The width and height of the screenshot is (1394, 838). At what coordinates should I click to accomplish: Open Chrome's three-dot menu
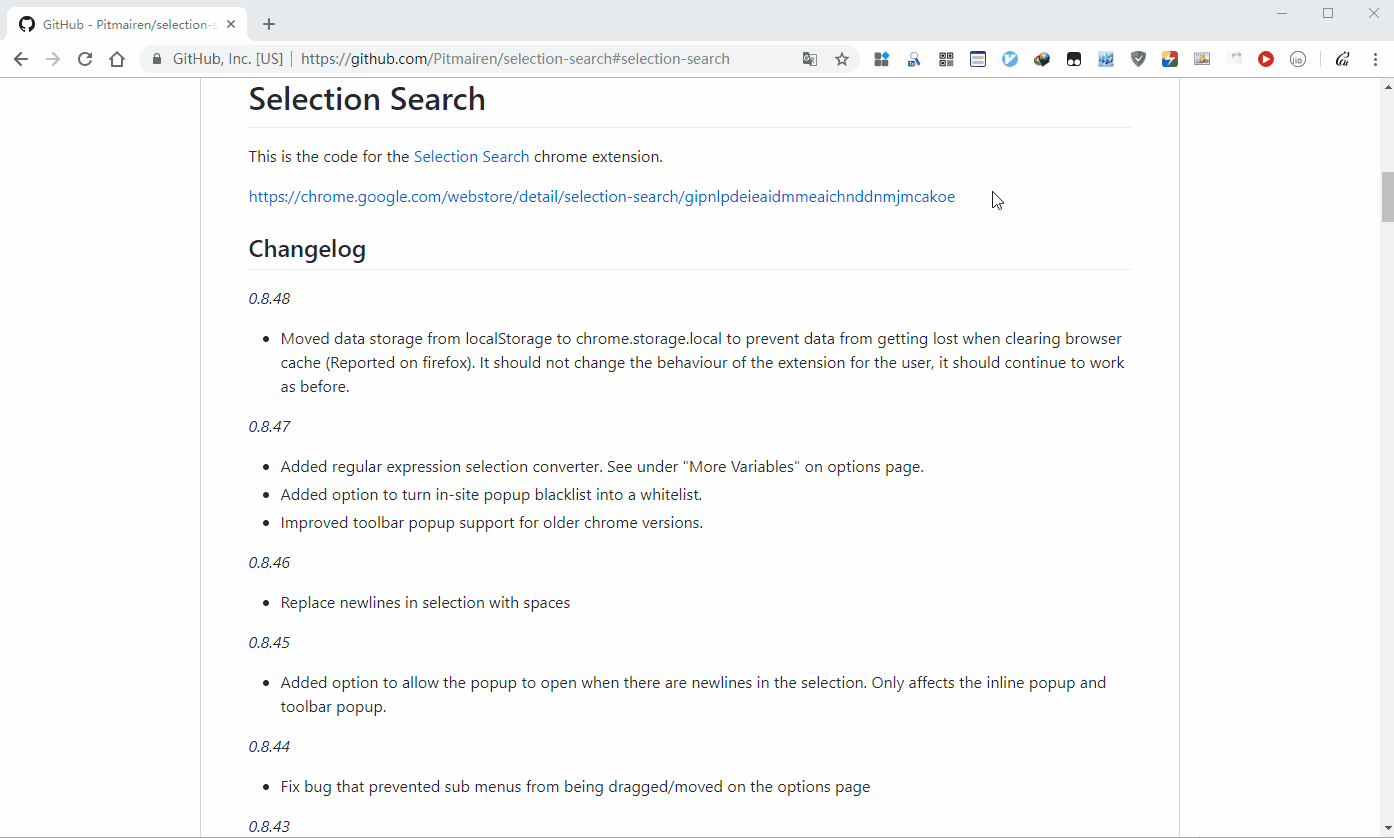coord(1376,59)
